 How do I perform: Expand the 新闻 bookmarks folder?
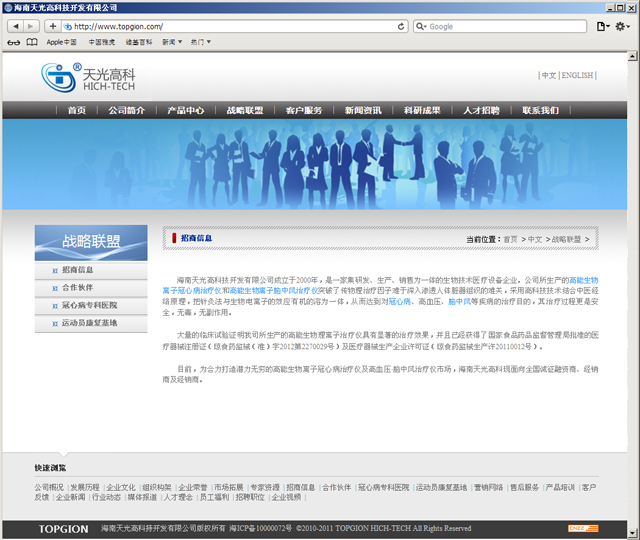[173, 42]
